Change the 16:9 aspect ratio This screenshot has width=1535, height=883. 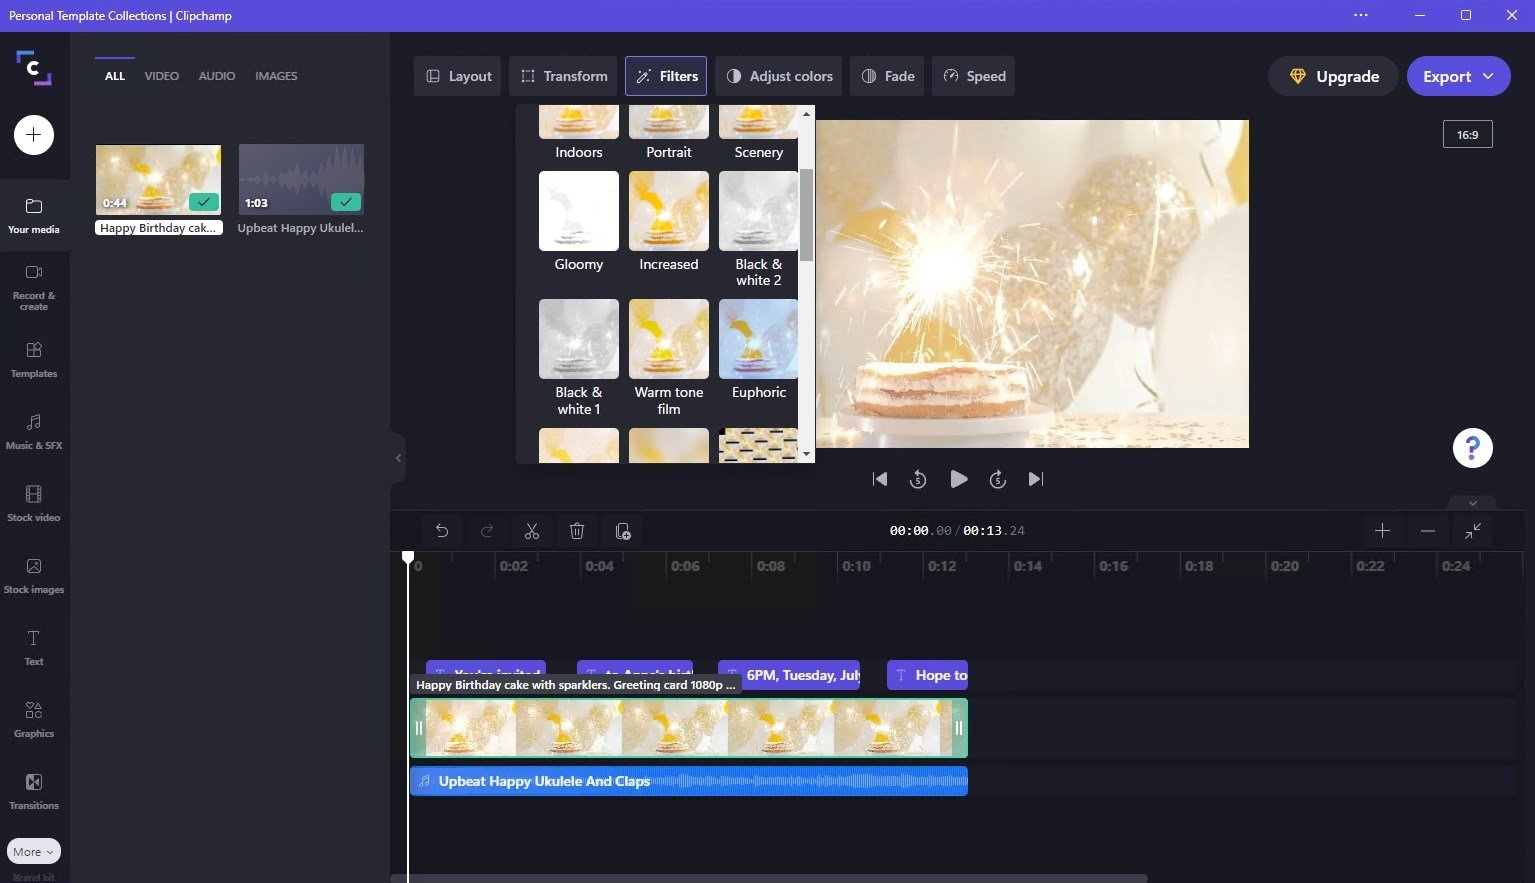pyautogui.click(x=1467, y=134)
